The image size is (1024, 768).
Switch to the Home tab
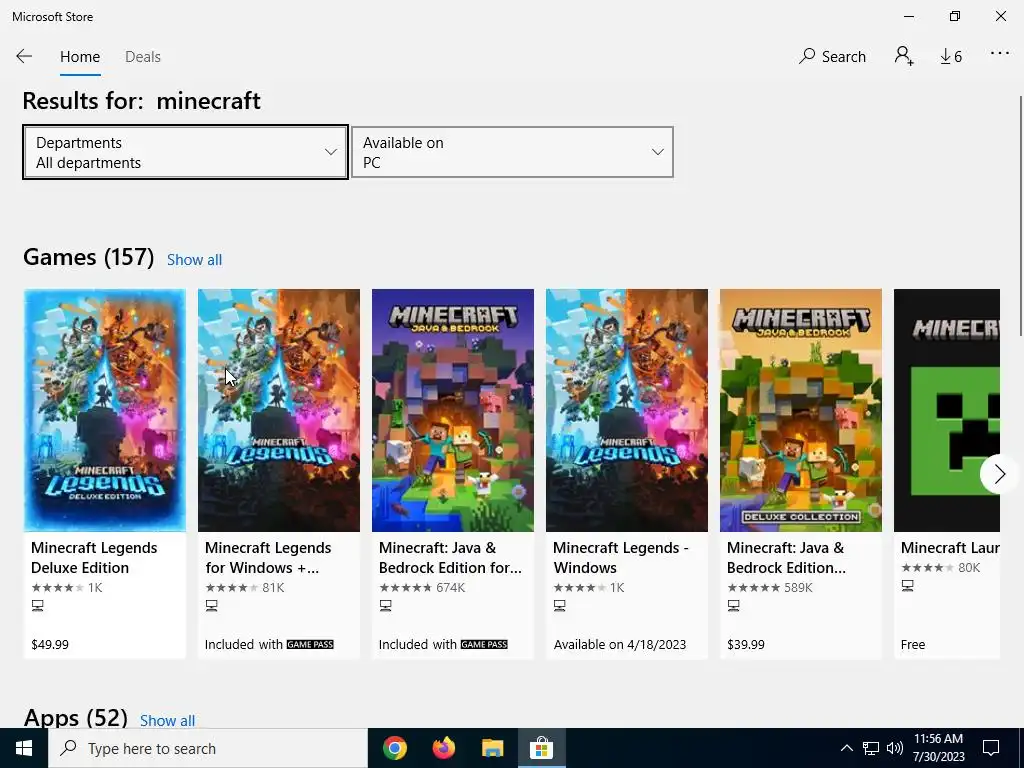(80, 57)
